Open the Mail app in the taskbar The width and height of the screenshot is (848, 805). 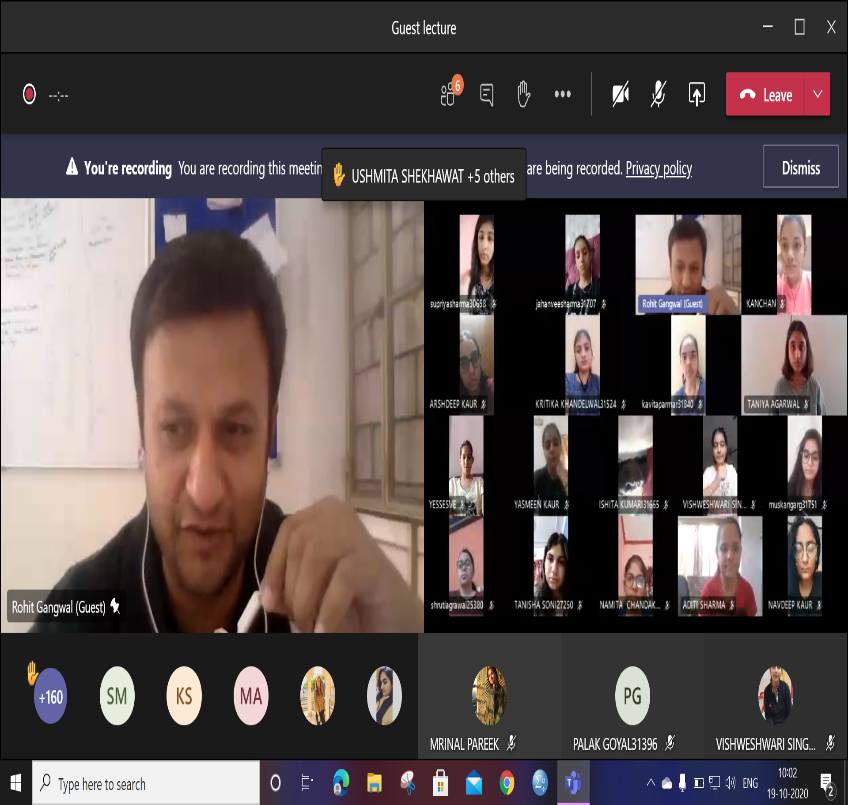click(x=473, y=783)
